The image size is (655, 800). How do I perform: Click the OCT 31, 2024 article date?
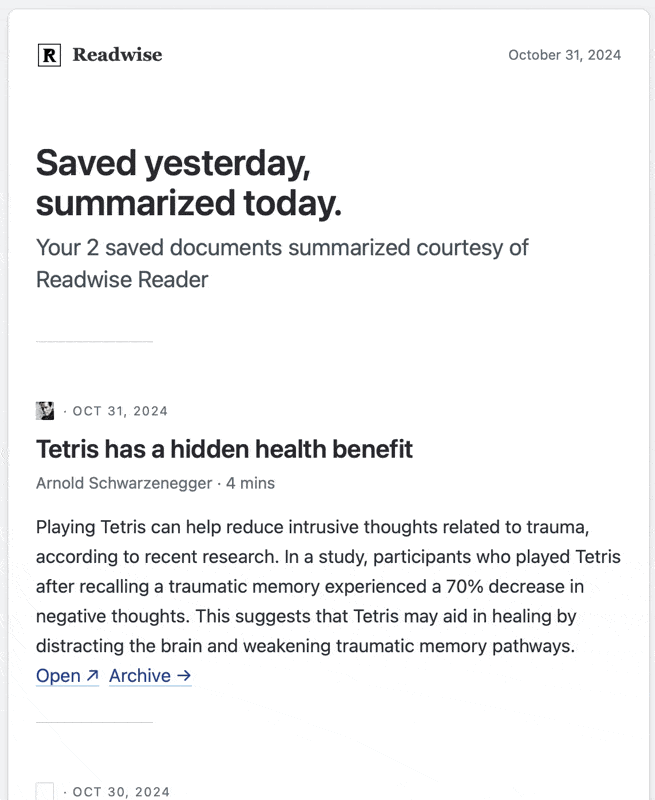click(120, 411)
